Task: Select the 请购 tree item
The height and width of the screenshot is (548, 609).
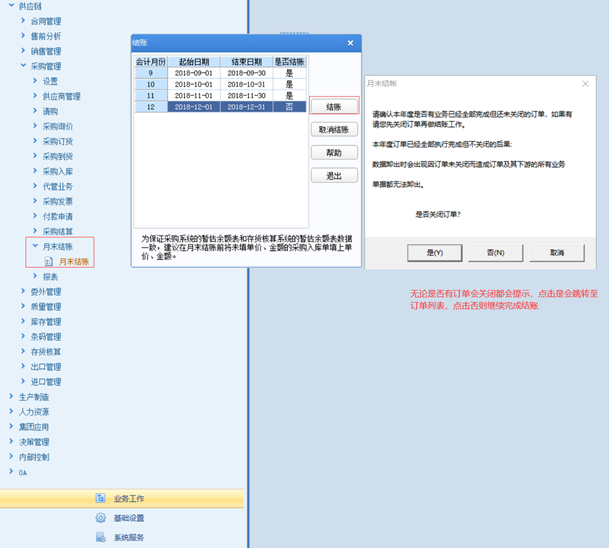Action: (50, 111)
